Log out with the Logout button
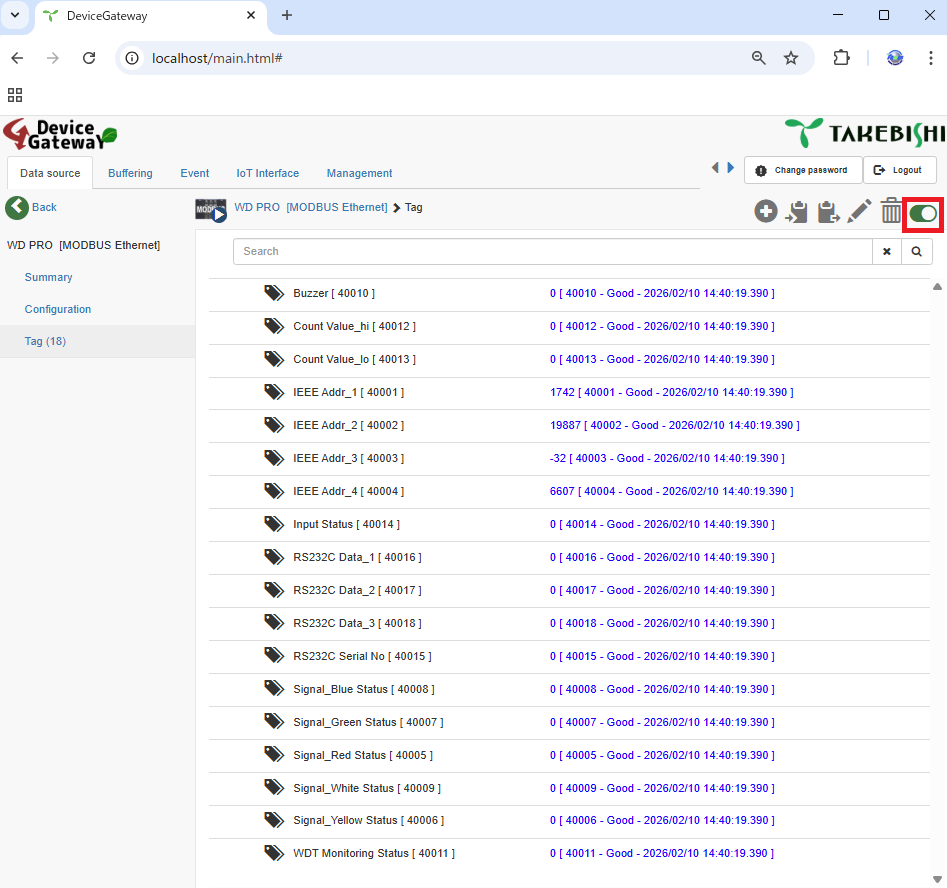The width and height of the screenshot is (947, 888). (x=899, y=169)
